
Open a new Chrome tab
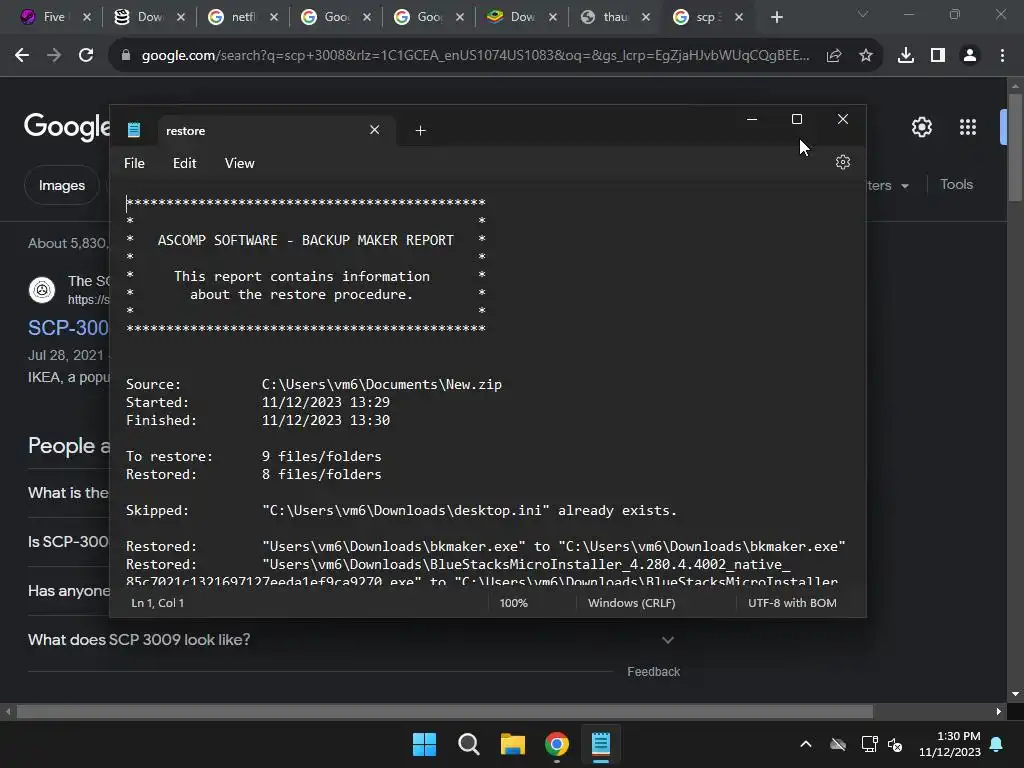click(x=776, y=18)
